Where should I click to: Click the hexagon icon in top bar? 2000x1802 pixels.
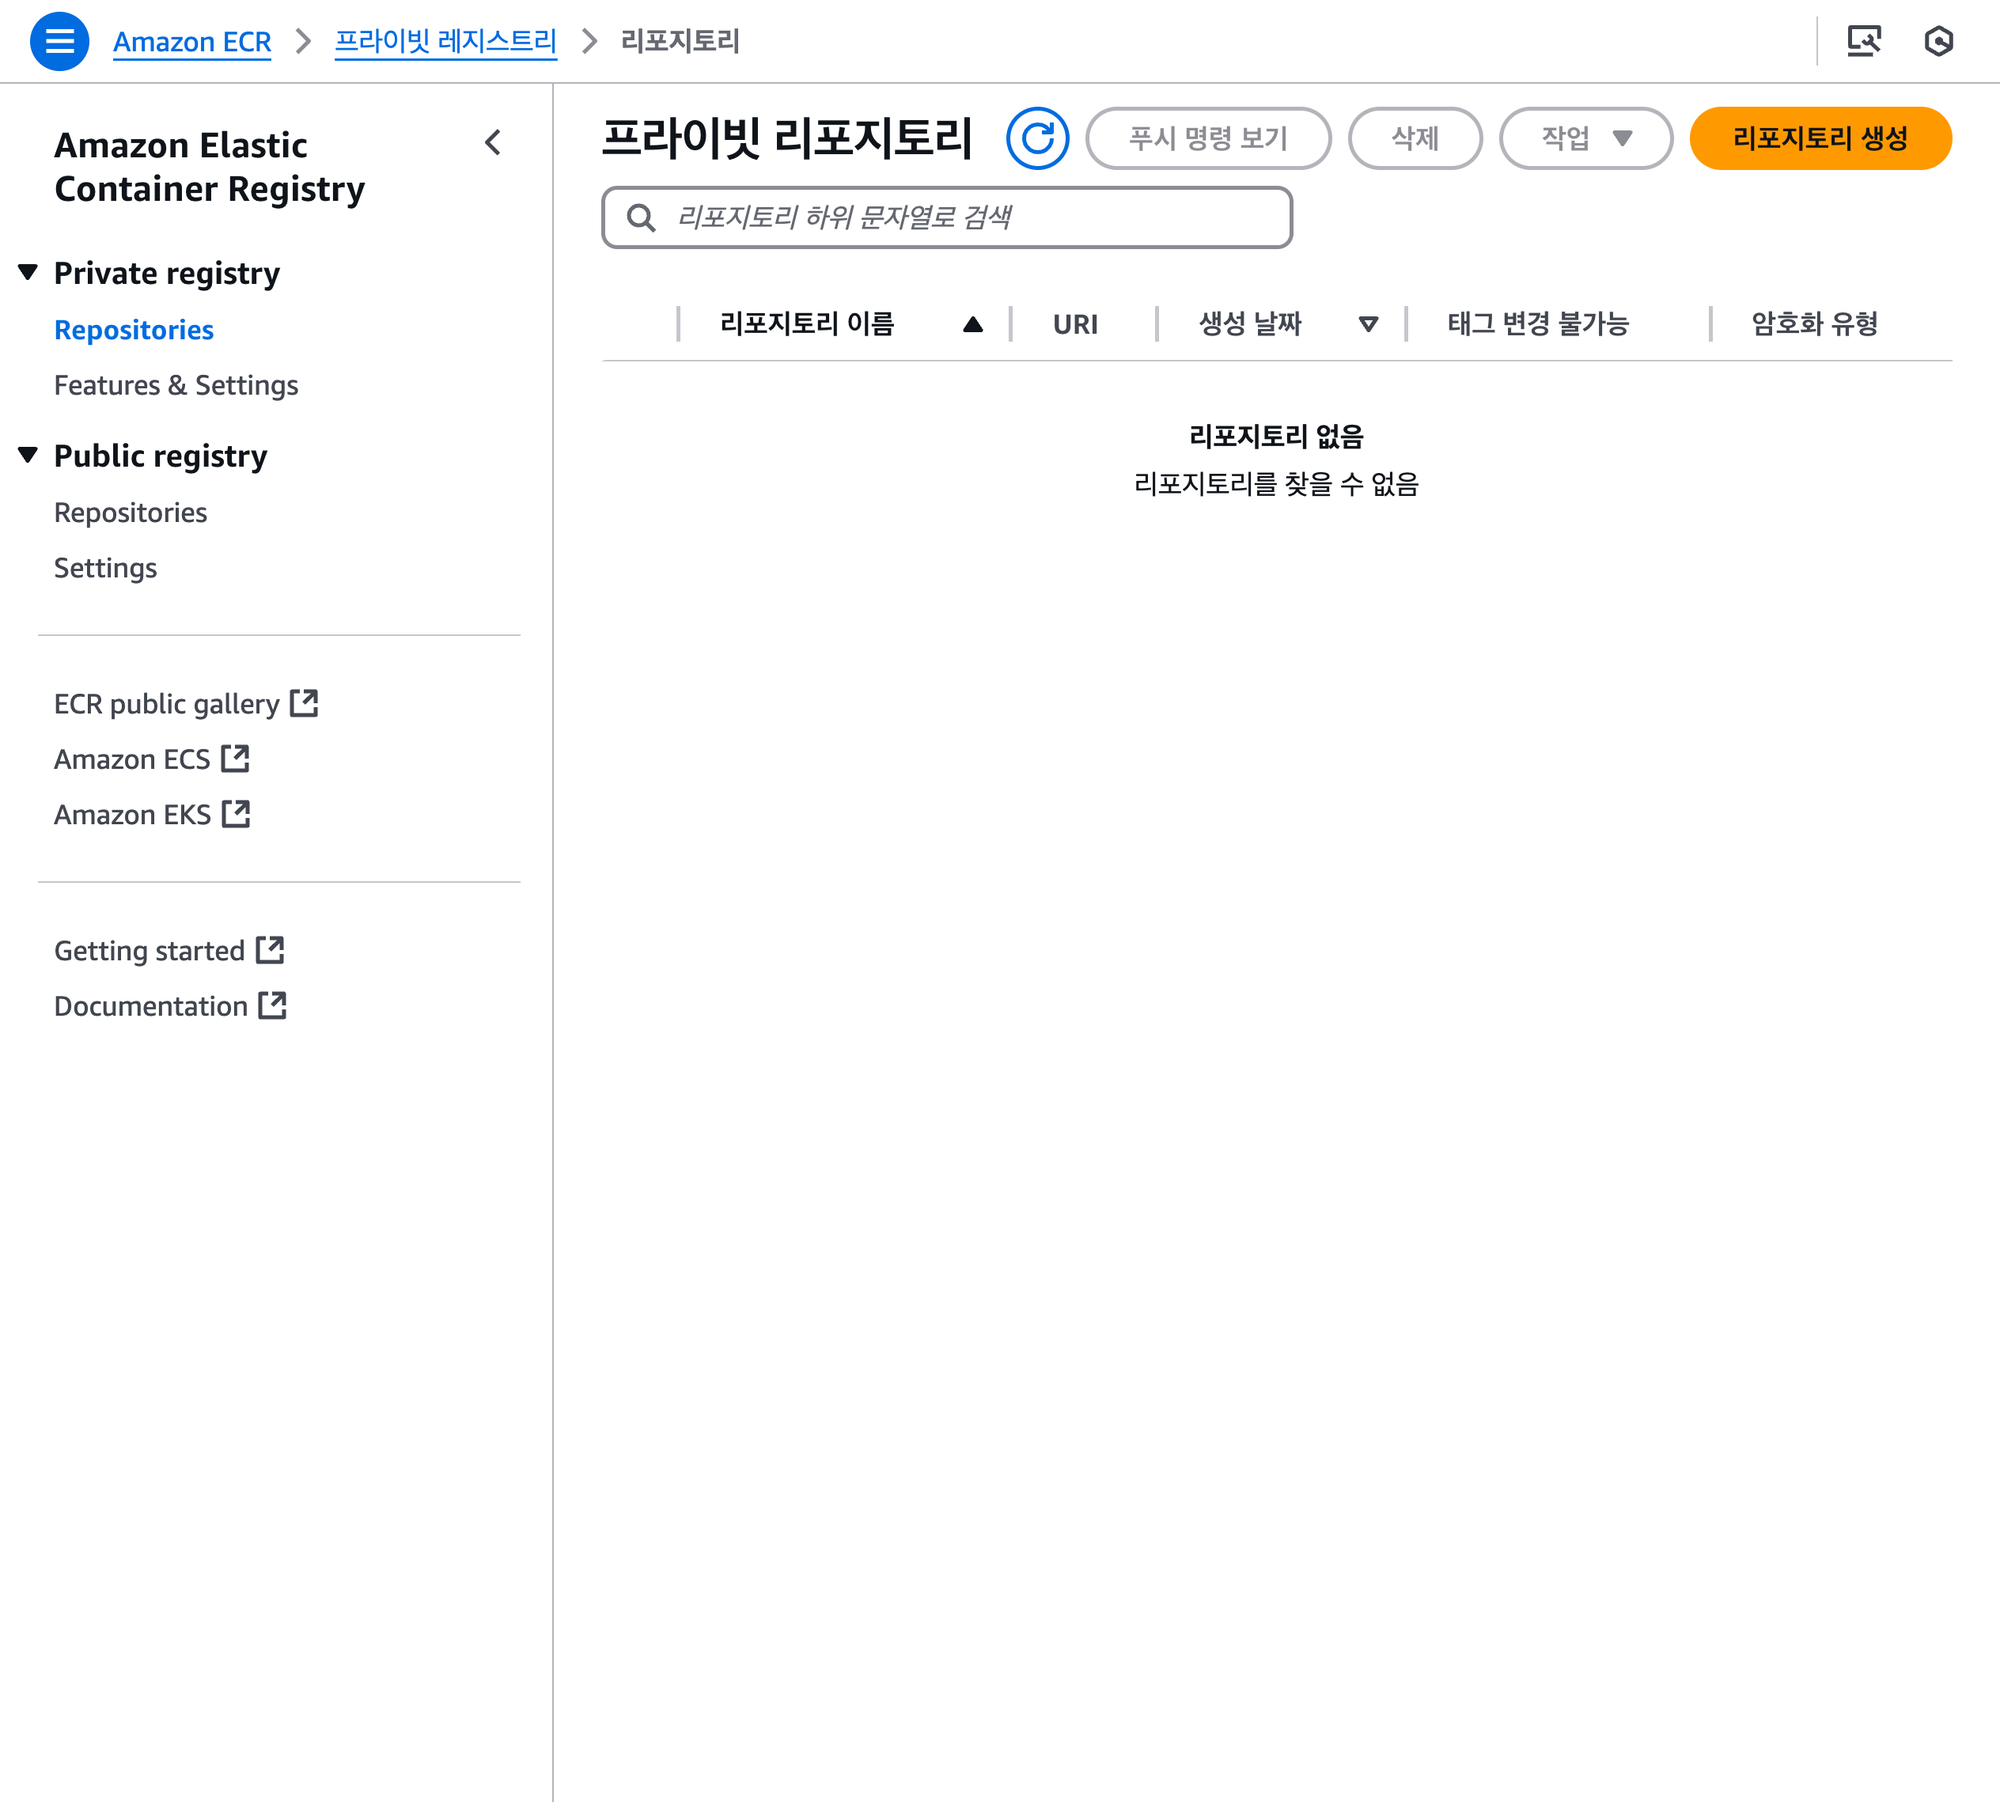[1938, 41]
